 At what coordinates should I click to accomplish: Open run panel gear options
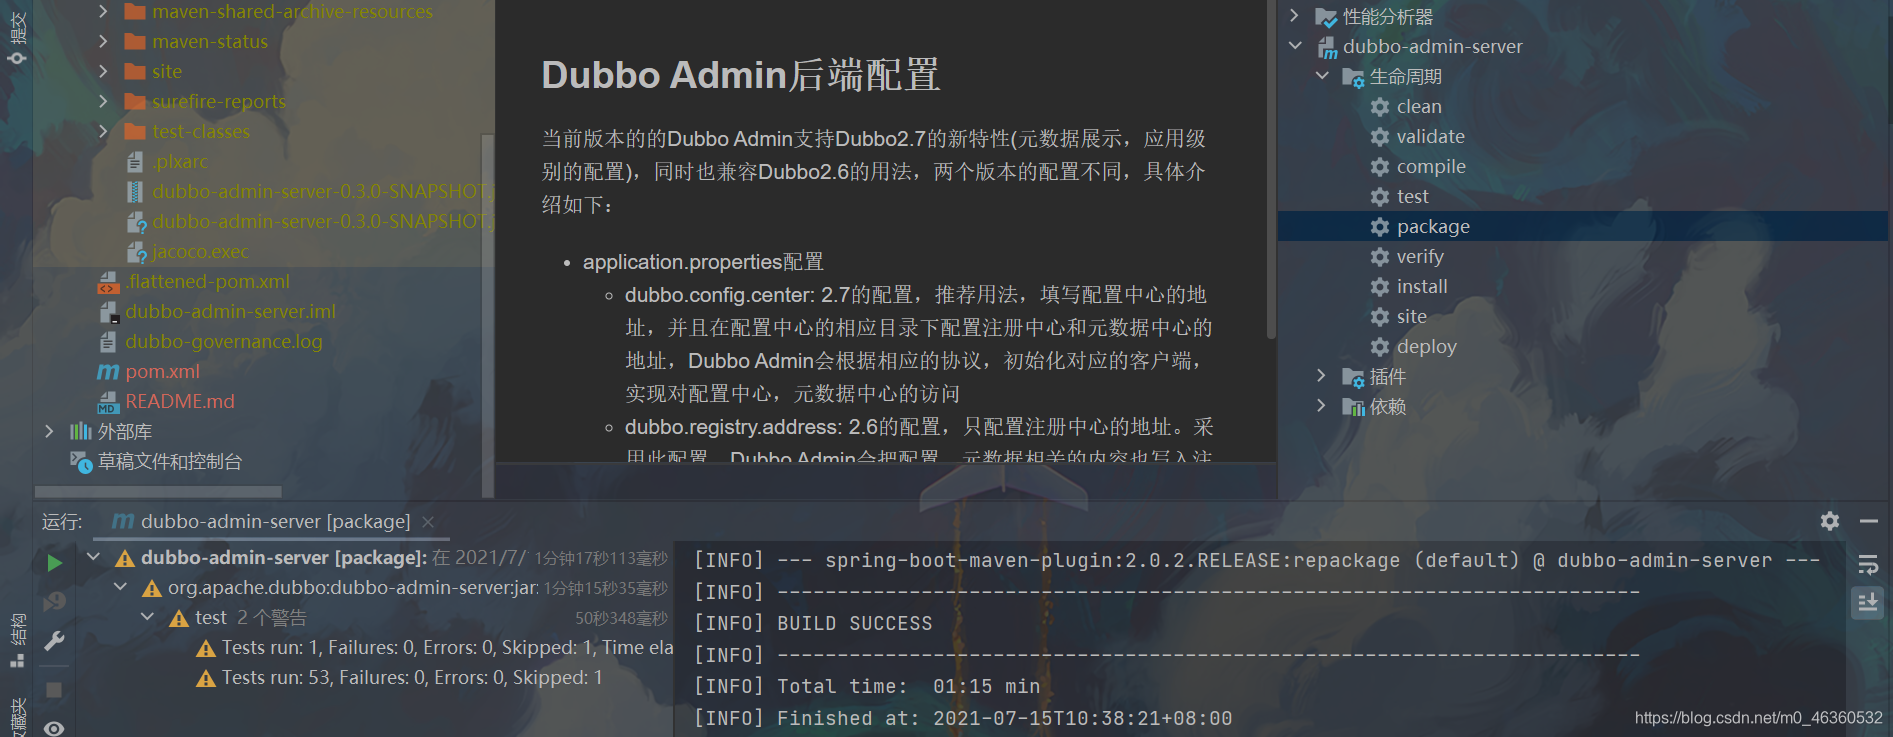click(1830, 521)
